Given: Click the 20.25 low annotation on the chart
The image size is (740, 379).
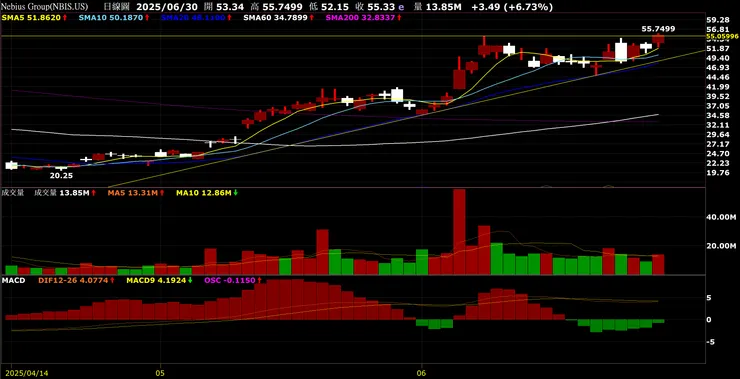Looking at the screenshot, I should [x=61, y=175].
